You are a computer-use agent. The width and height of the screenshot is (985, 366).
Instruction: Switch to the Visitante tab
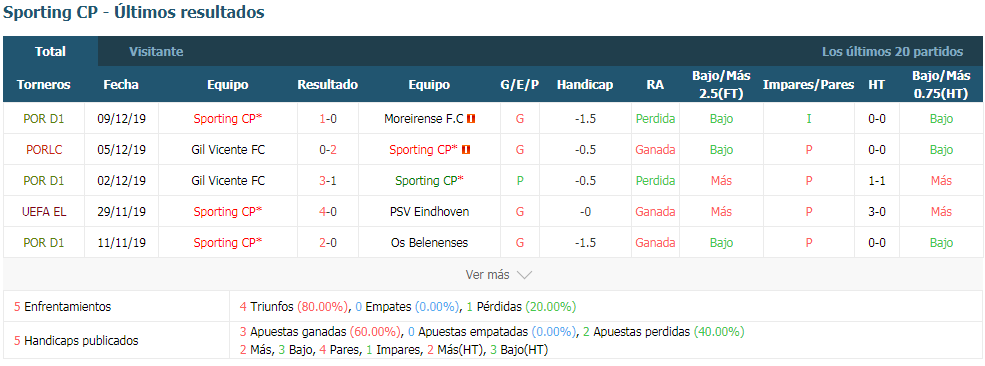[156, 51]
